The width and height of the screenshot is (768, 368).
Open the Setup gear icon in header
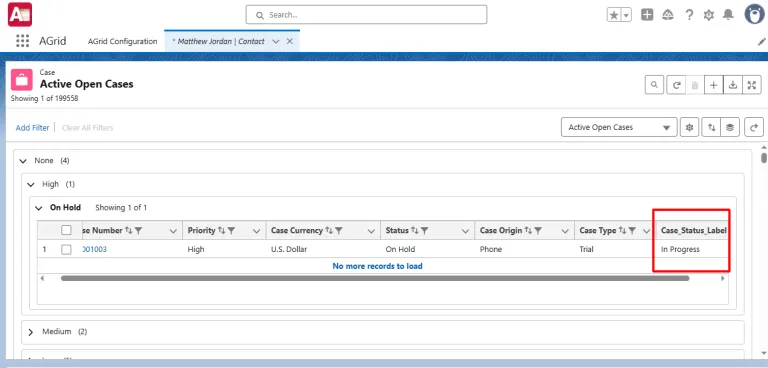coord(709,15)
